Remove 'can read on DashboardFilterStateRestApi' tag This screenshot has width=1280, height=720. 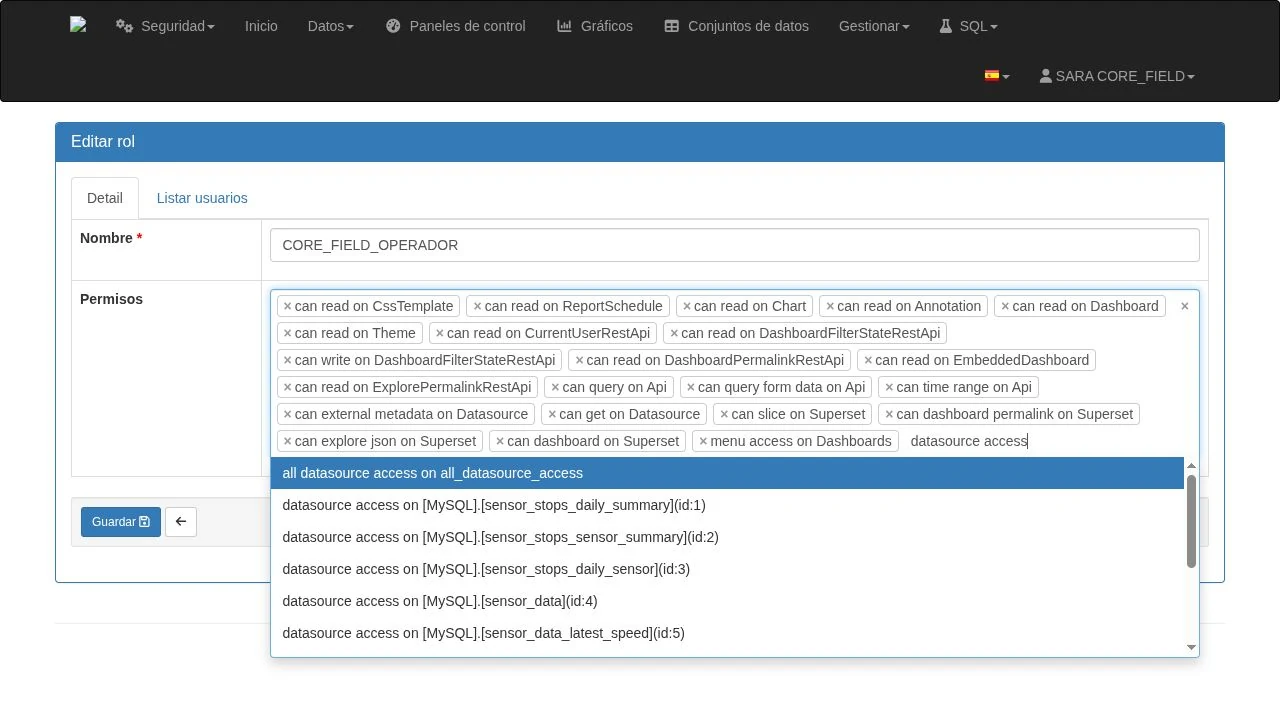pos(674,333)
